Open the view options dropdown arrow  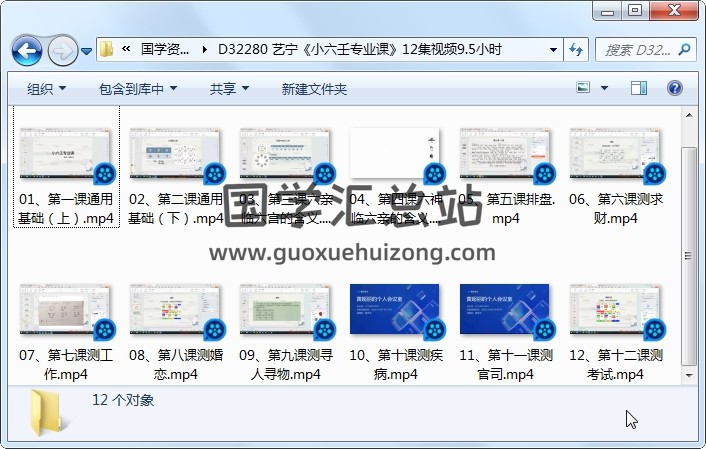click(x=604, y=88)
